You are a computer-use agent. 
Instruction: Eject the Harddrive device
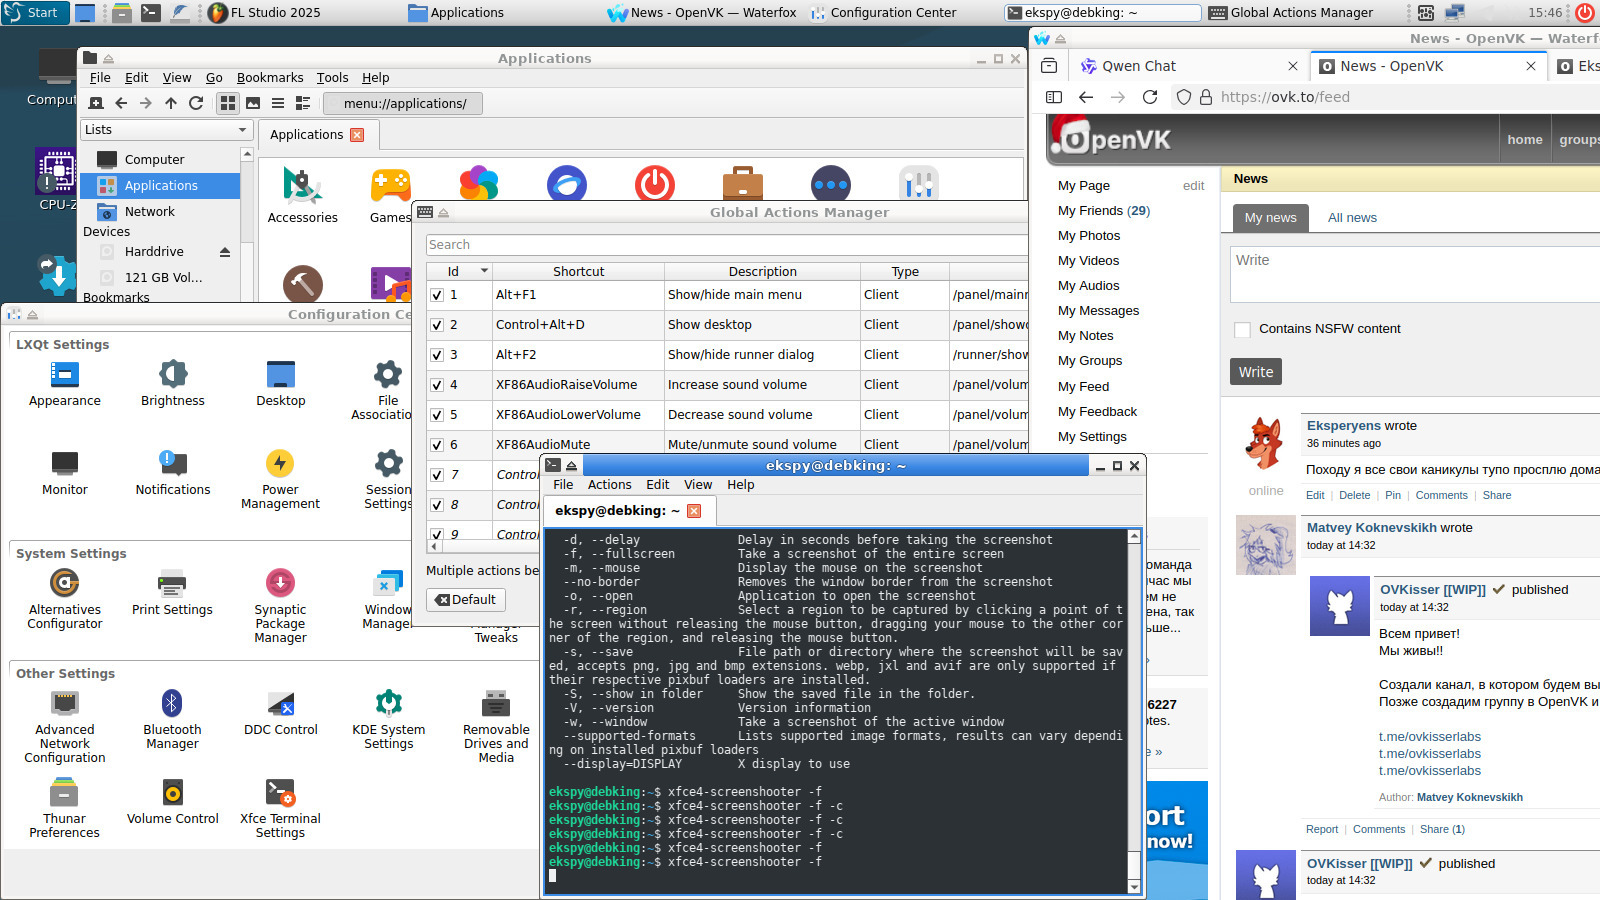225,252
